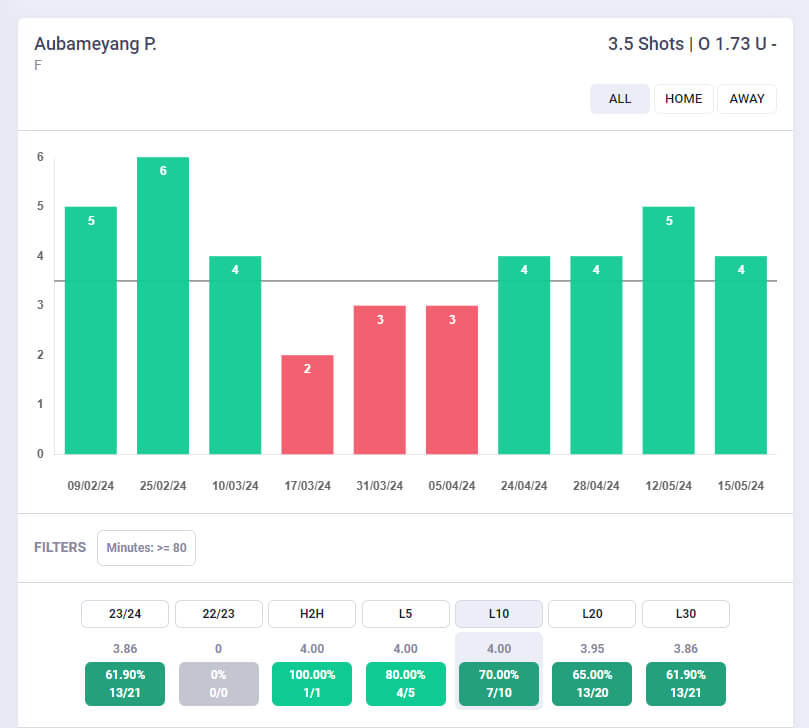This screenshot has width=809, height=728.
Task: Switch to the HOME filter
Action: click(684, 99)
